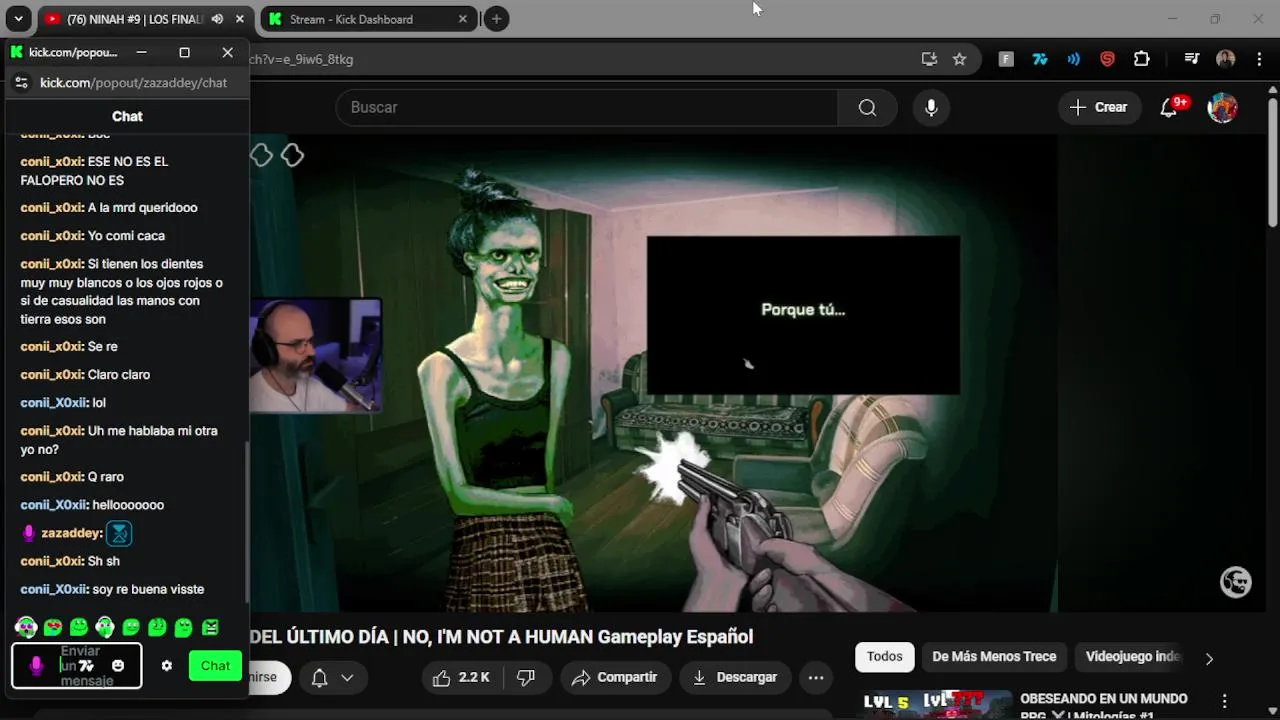Click the kick.com popout address bar
The image size is (1280, 720).
[x=133, y=83]
